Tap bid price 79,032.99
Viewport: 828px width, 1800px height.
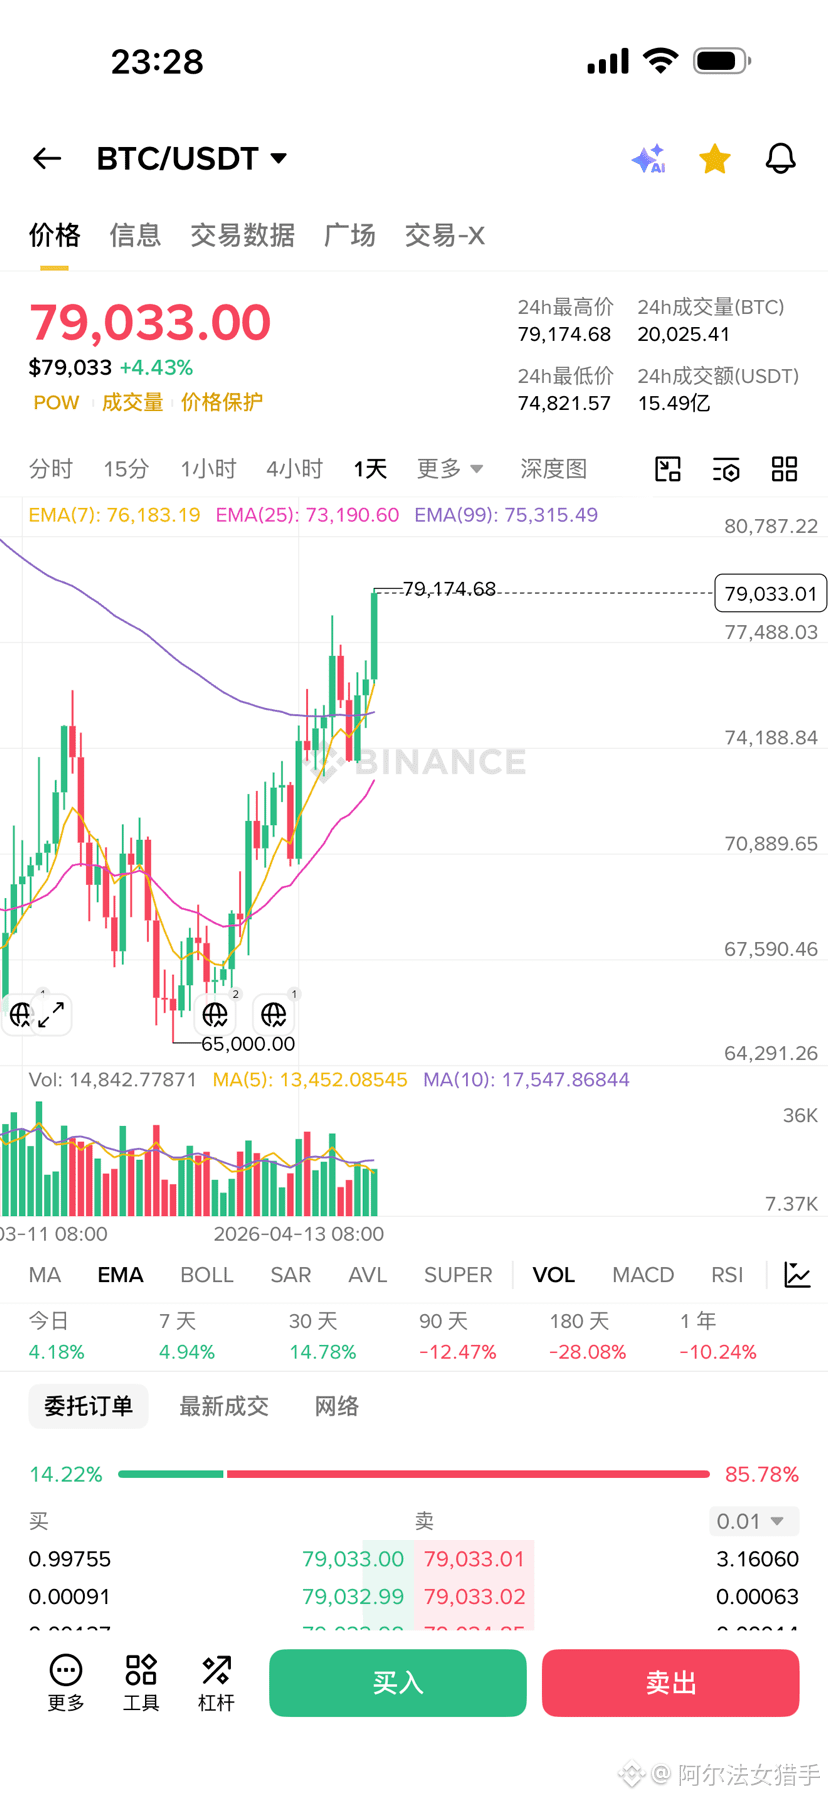[x=353, y=1597]
